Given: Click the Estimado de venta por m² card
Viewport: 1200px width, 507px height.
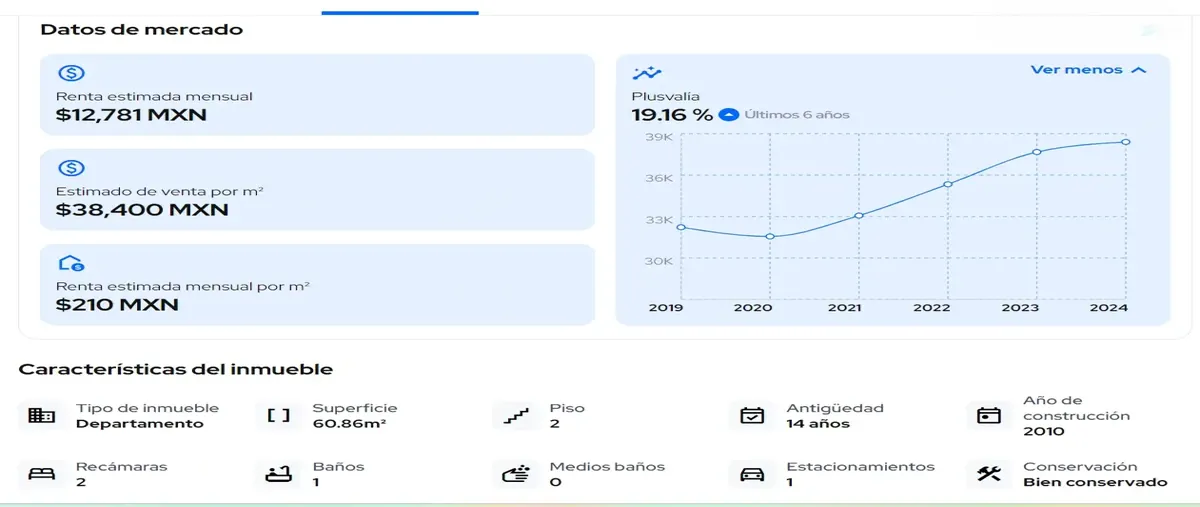Looking at the screenshot, I should pos(317,190).
